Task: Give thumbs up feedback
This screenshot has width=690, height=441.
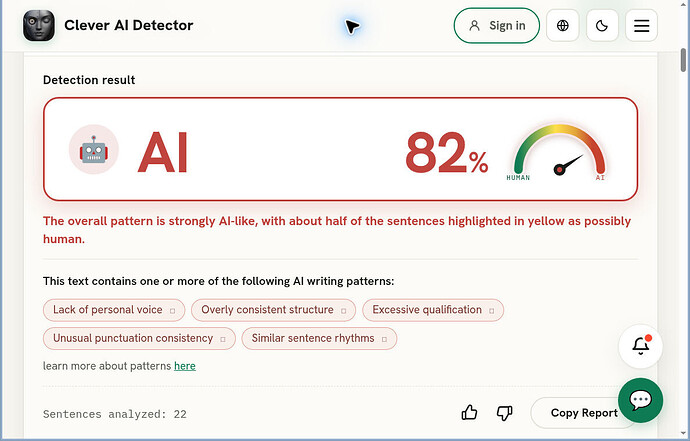Action: pyautogui.click(x=469, y=413)
